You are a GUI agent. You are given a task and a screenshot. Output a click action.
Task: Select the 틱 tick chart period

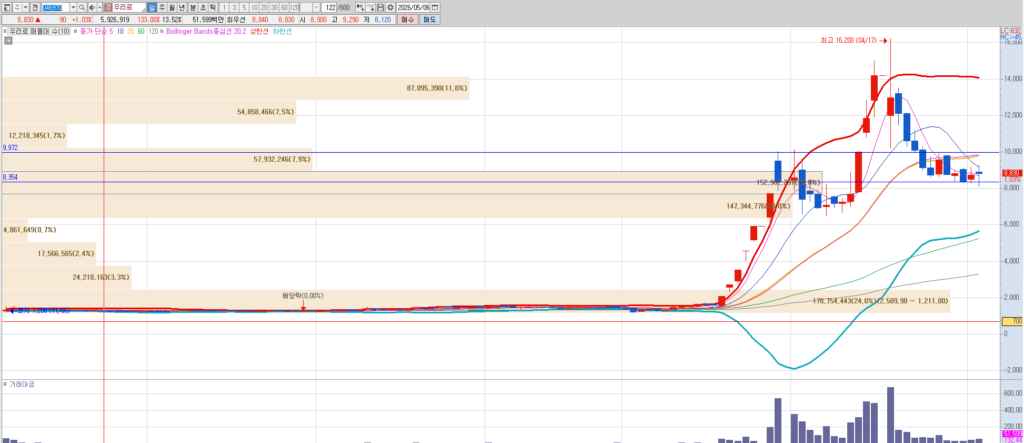coord(212,7)
